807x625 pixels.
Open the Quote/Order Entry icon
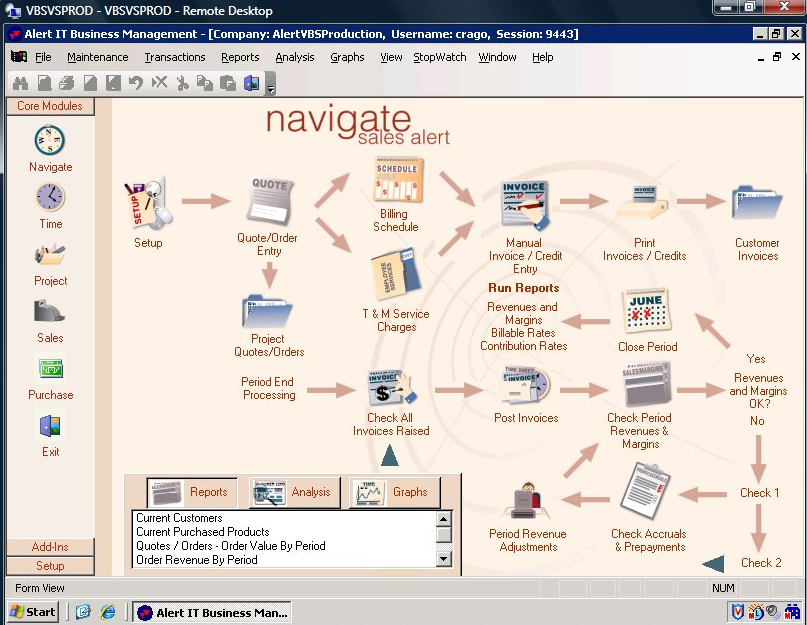click(x=270, y=201)
